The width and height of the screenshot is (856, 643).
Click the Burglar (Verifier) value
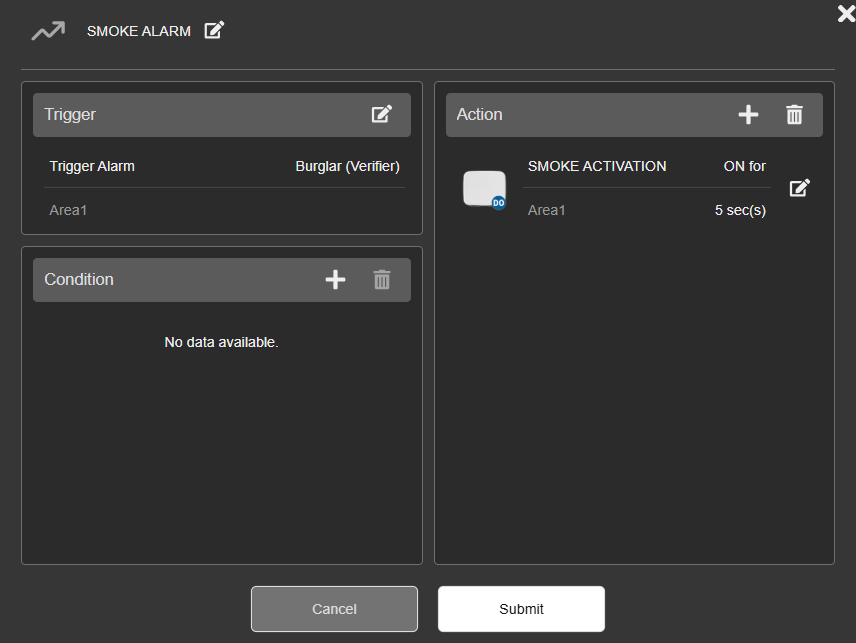click(x=347, y=166)
